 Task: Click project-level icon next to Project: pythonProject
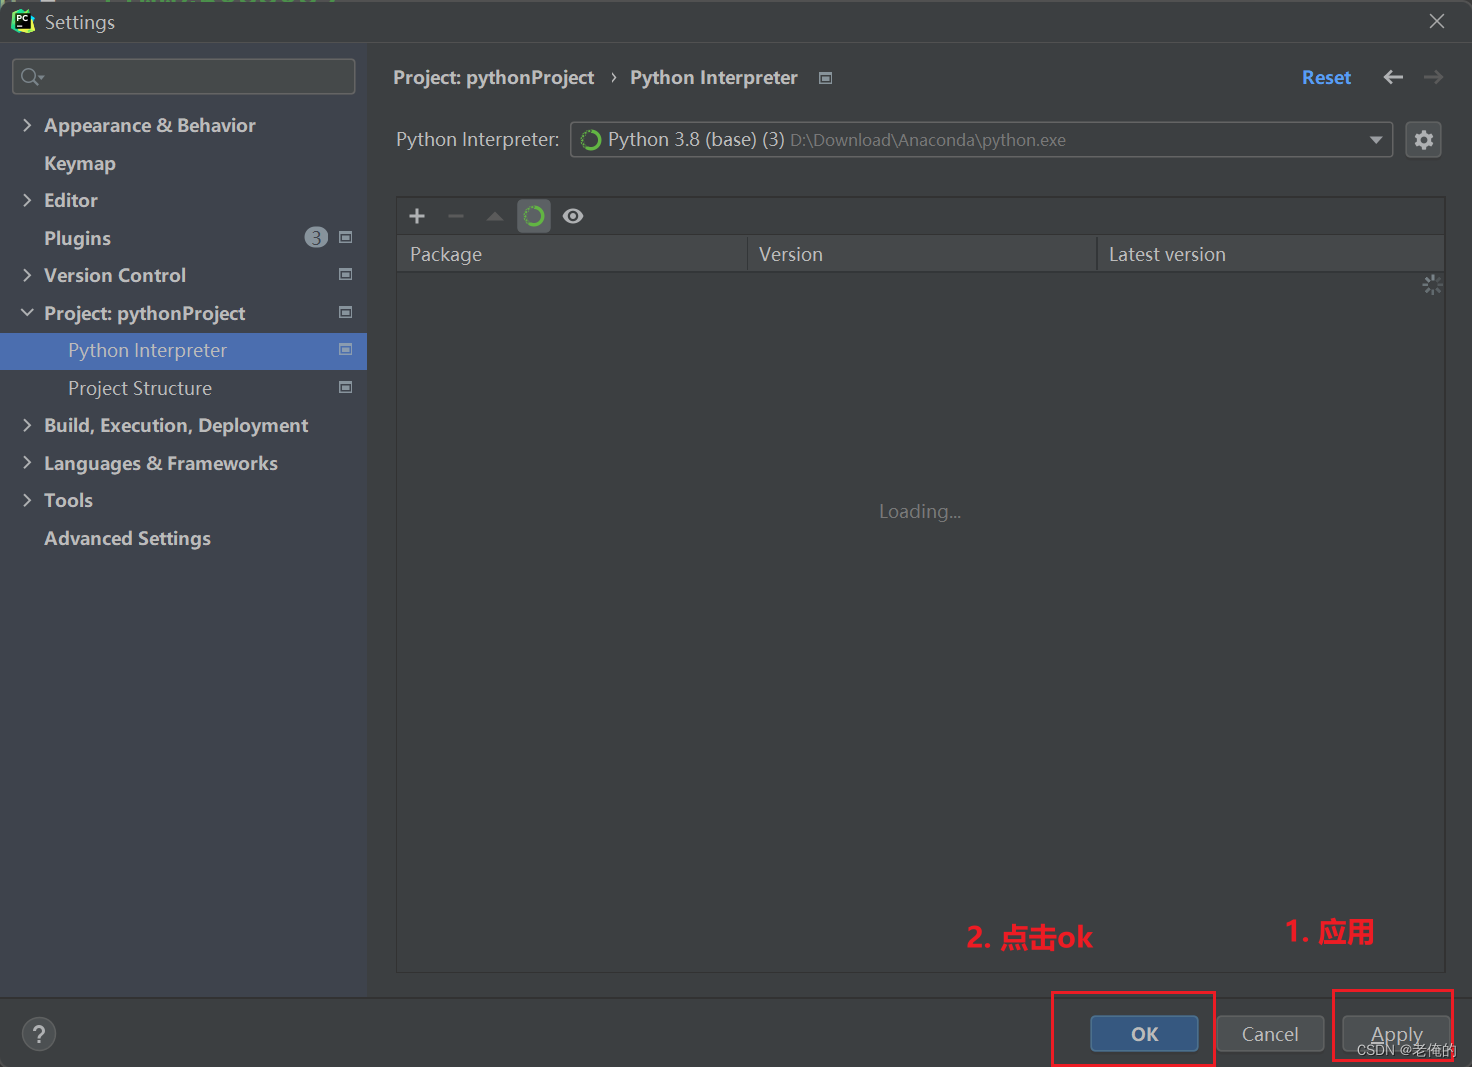345,312
